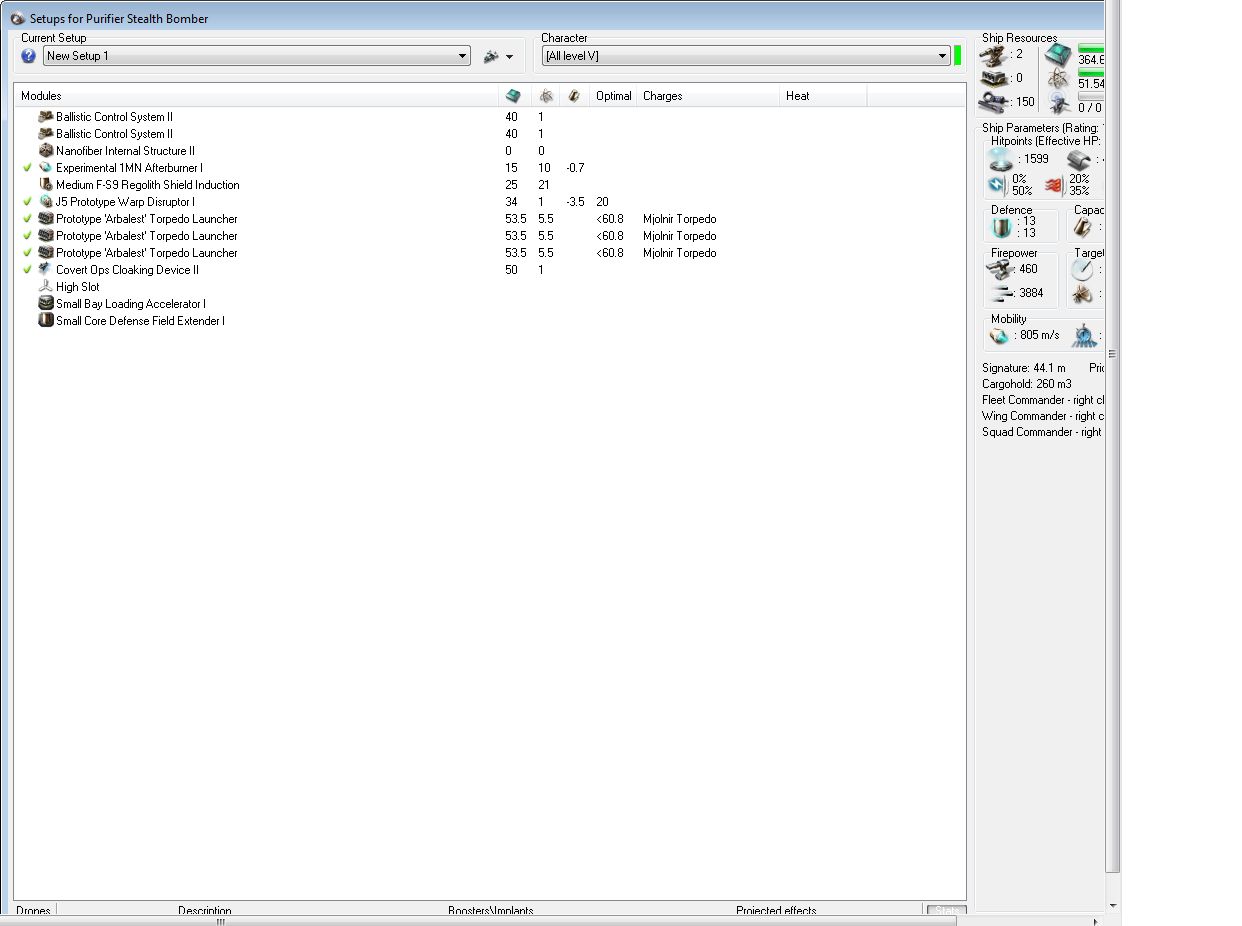This screenshot has height=926, width=1242.
Task: Select the Small Core Defense Field Extender I icon
Action: pos(45,321)
